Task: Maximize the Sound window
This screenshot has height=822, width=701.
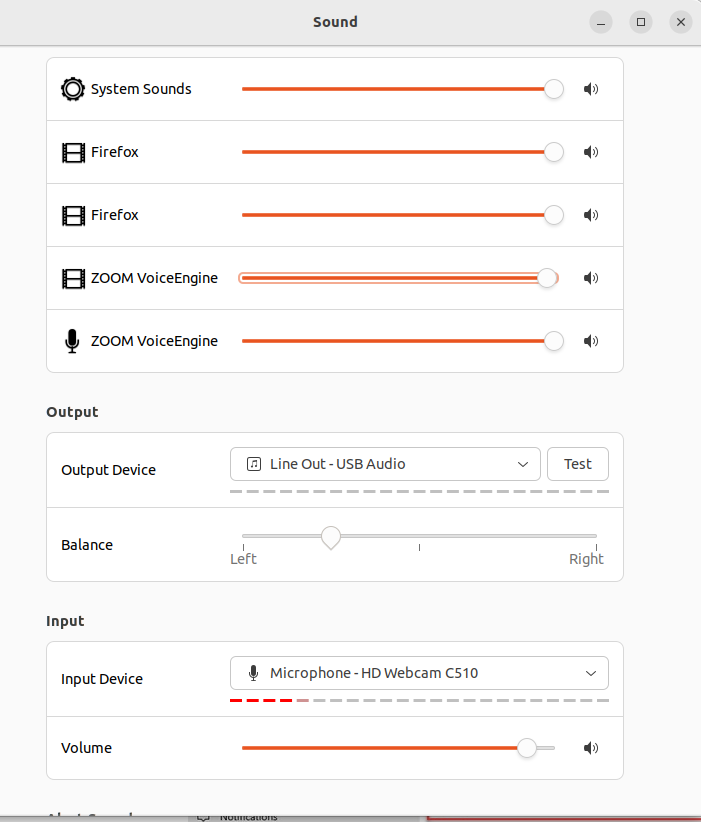Action: 641,22
